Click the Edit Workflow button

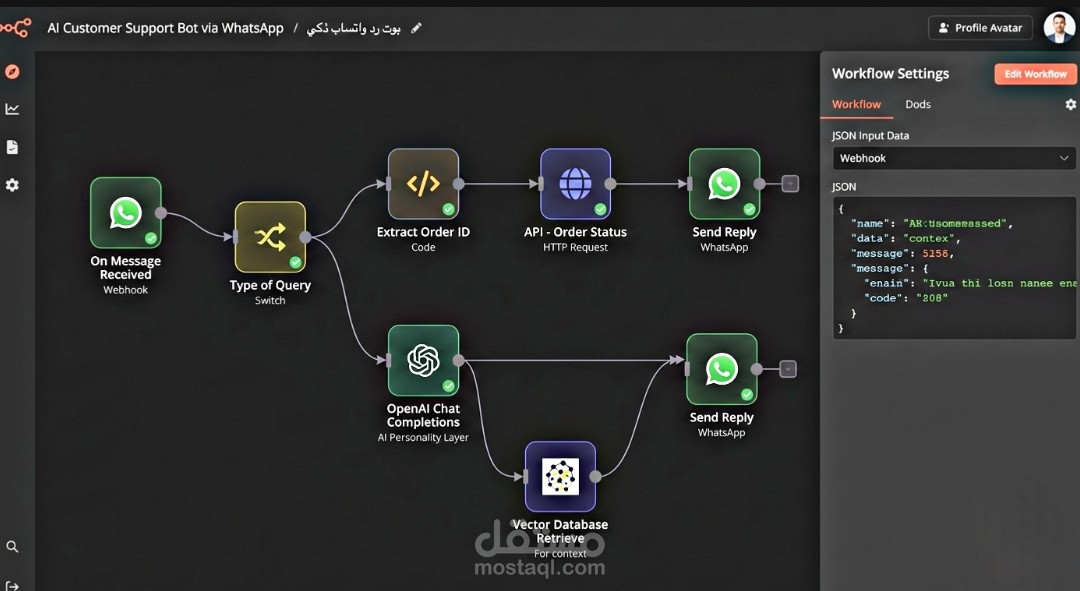[x=1035, y=74]
